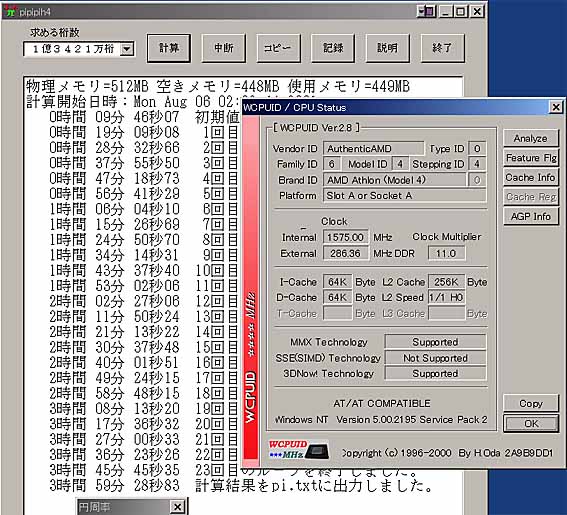567x515 pixels.
Task: Click the 説明 (help) button
Action: (x=388, y=48)
